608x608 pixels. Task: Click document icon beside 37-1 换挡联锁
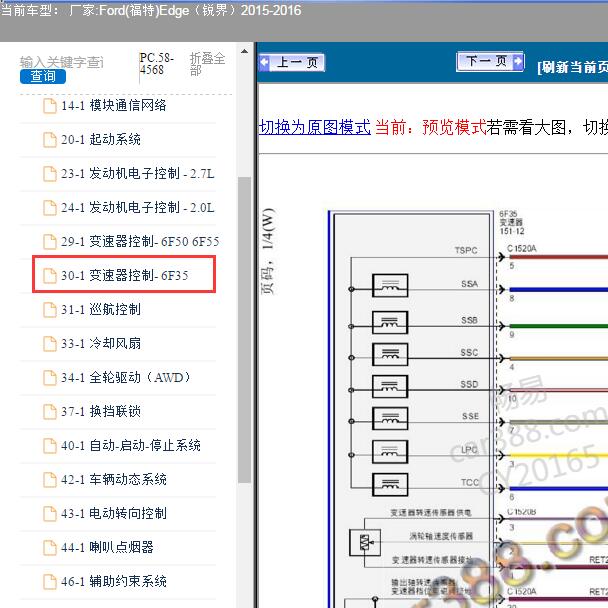[50, 412]
